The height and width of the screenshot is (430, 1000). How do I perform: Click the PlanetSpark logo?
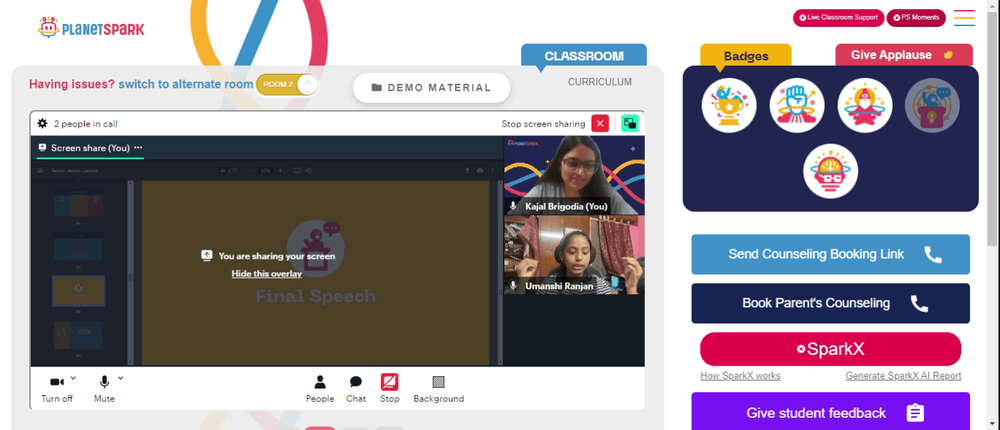pyautogui.click(x=91, y=27)
